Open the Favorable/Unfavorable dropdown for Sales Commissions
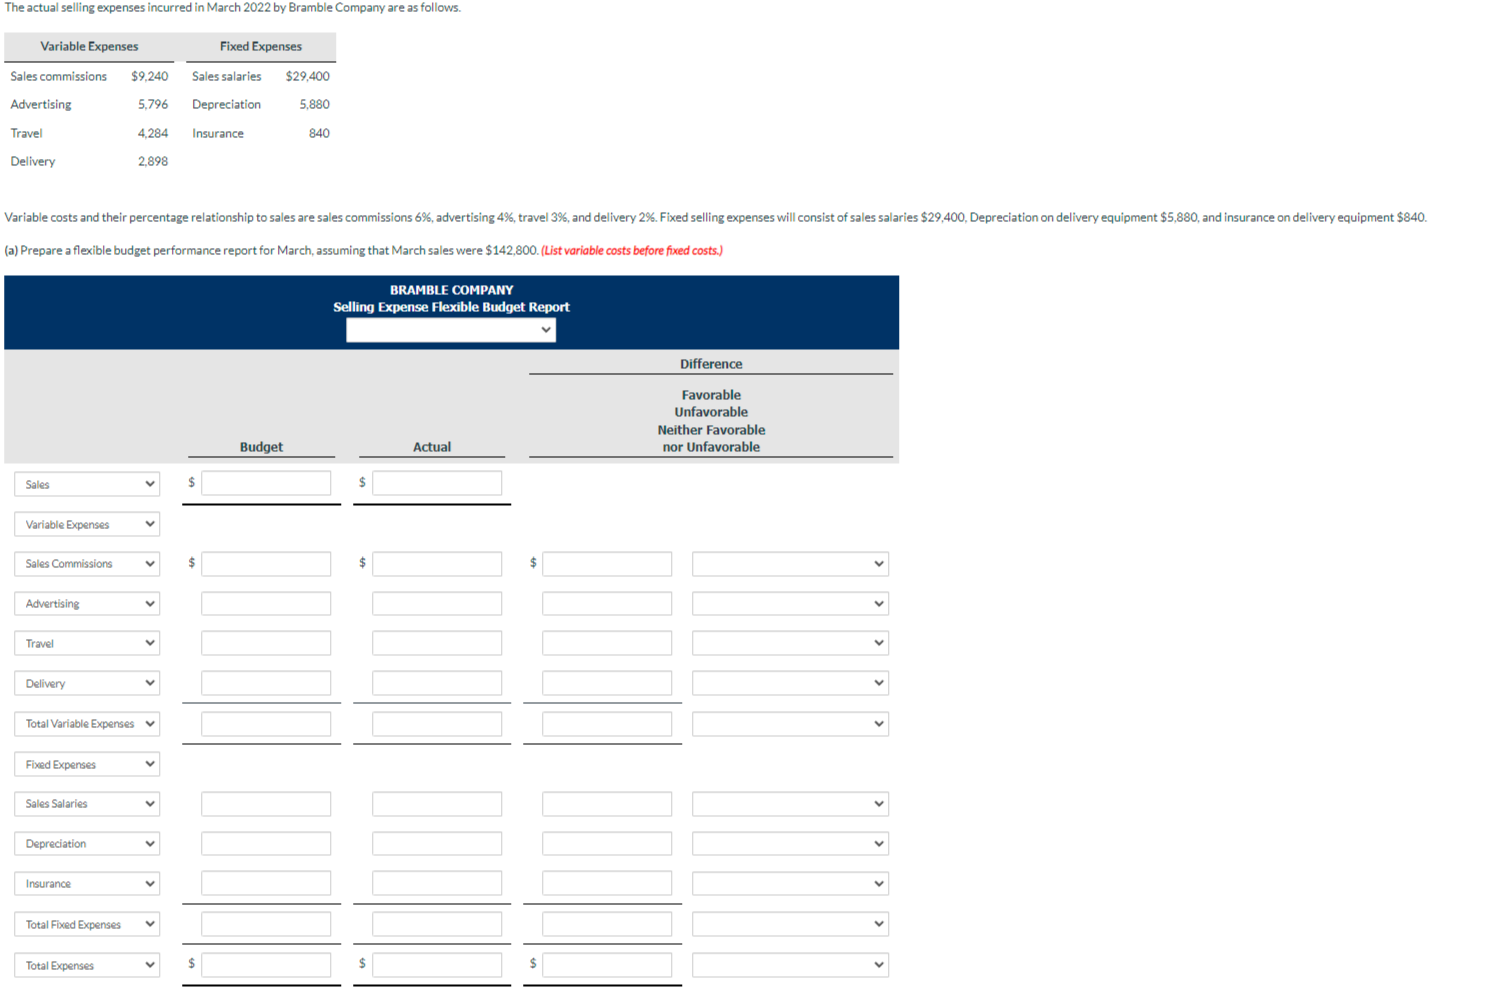1503x1000 pixels. tap(789, 563)
